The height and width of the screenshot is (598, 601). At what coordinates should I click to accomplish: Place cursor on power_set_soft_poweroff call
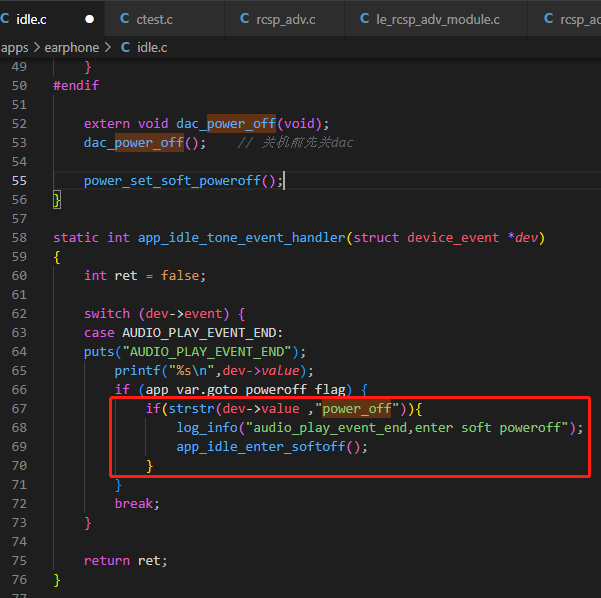183,181
